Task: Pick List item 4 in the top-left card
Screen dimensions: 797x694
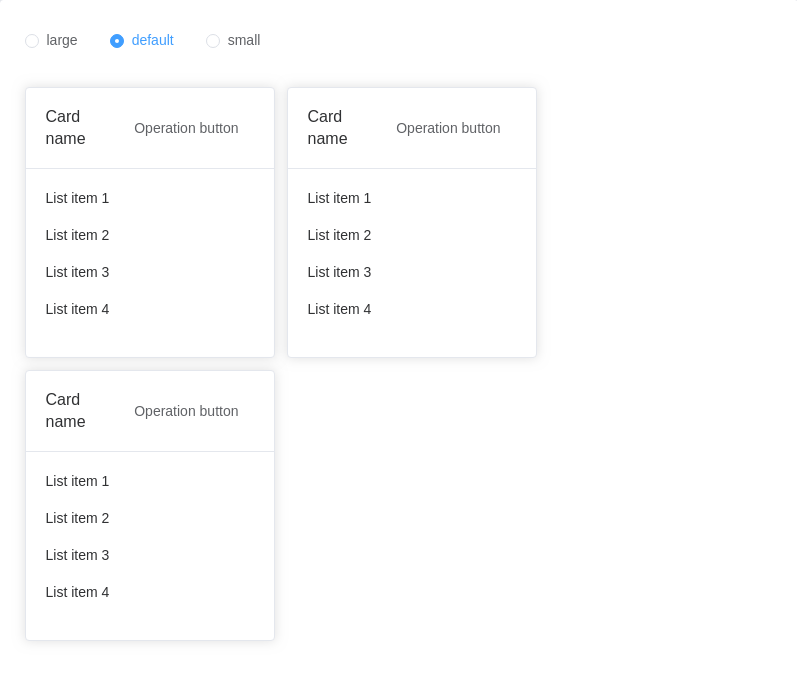Action: pos(77,309)
